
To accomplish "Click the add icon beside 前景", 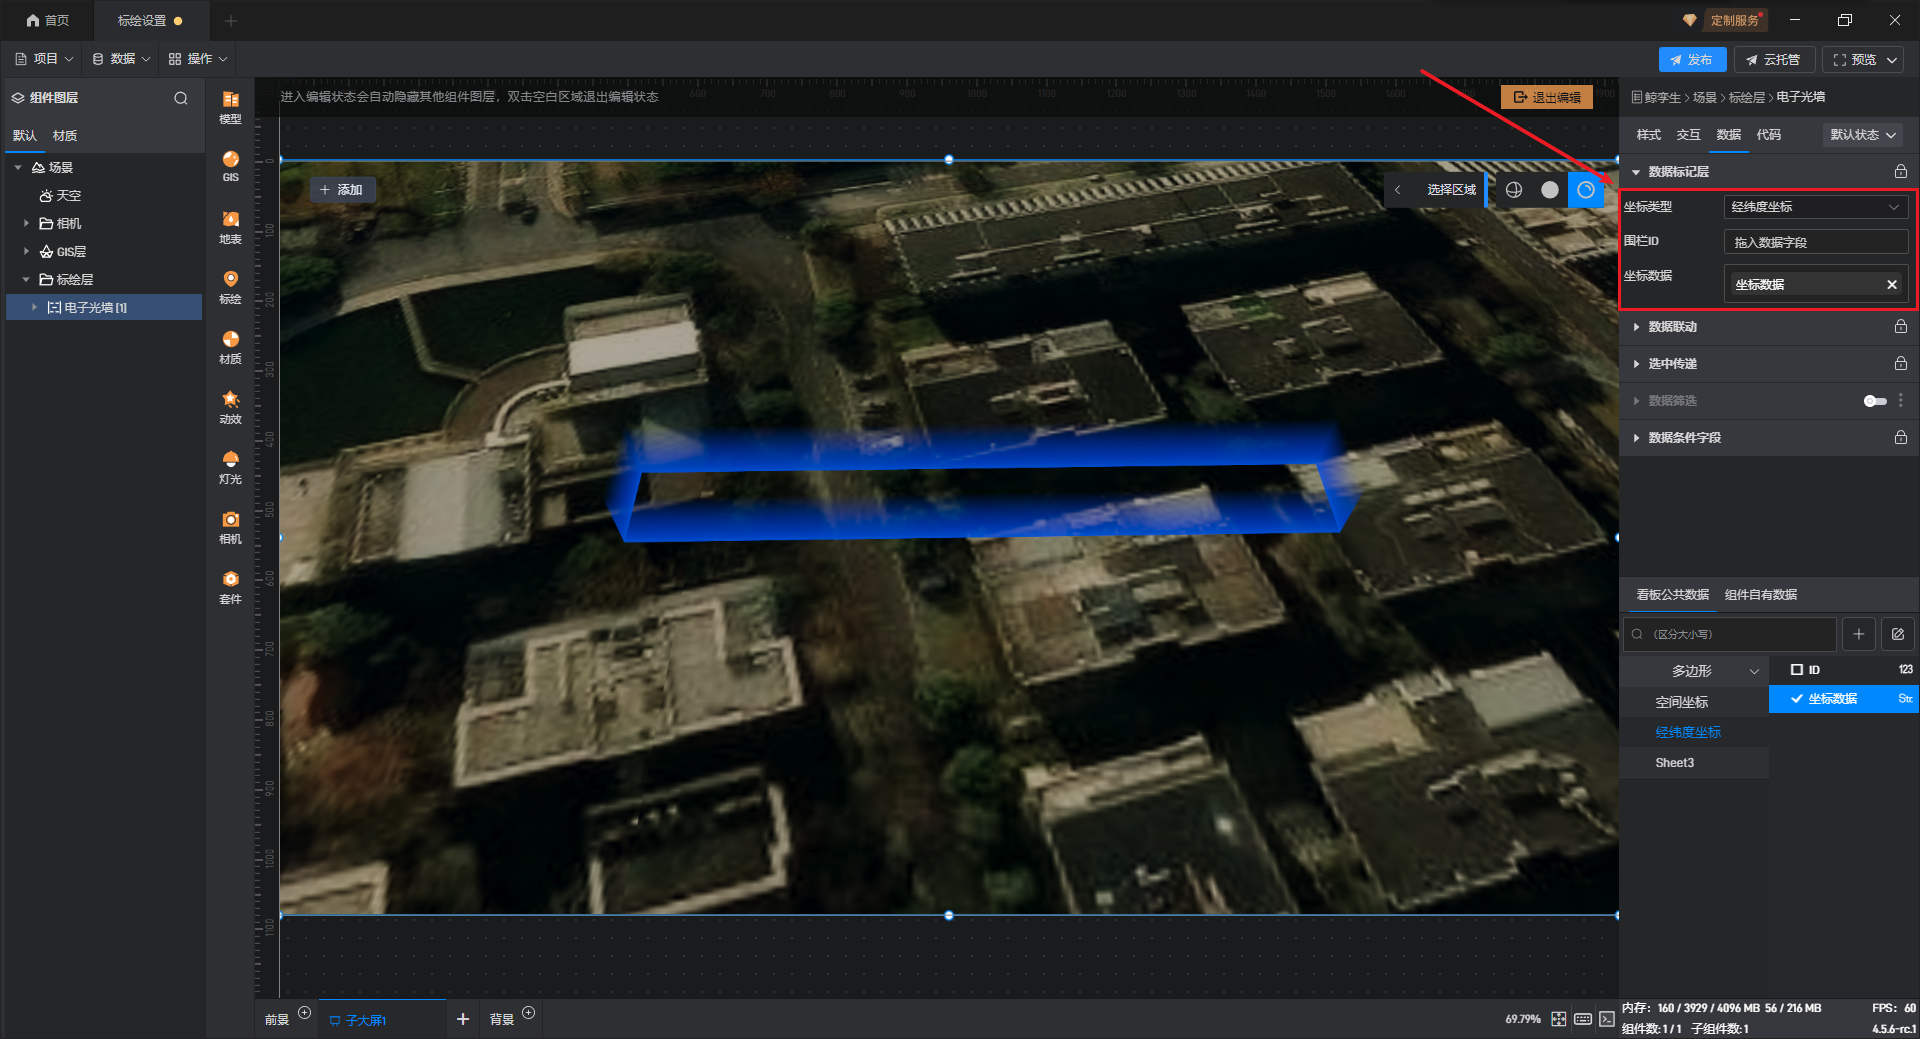I will coord(305,1013).
